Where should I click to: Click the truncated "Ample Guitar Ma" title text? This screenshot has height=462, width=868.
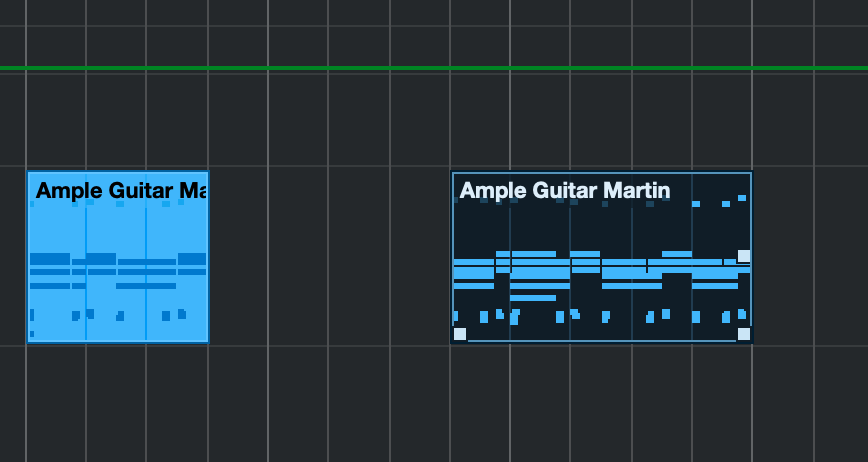click(121, 190)
